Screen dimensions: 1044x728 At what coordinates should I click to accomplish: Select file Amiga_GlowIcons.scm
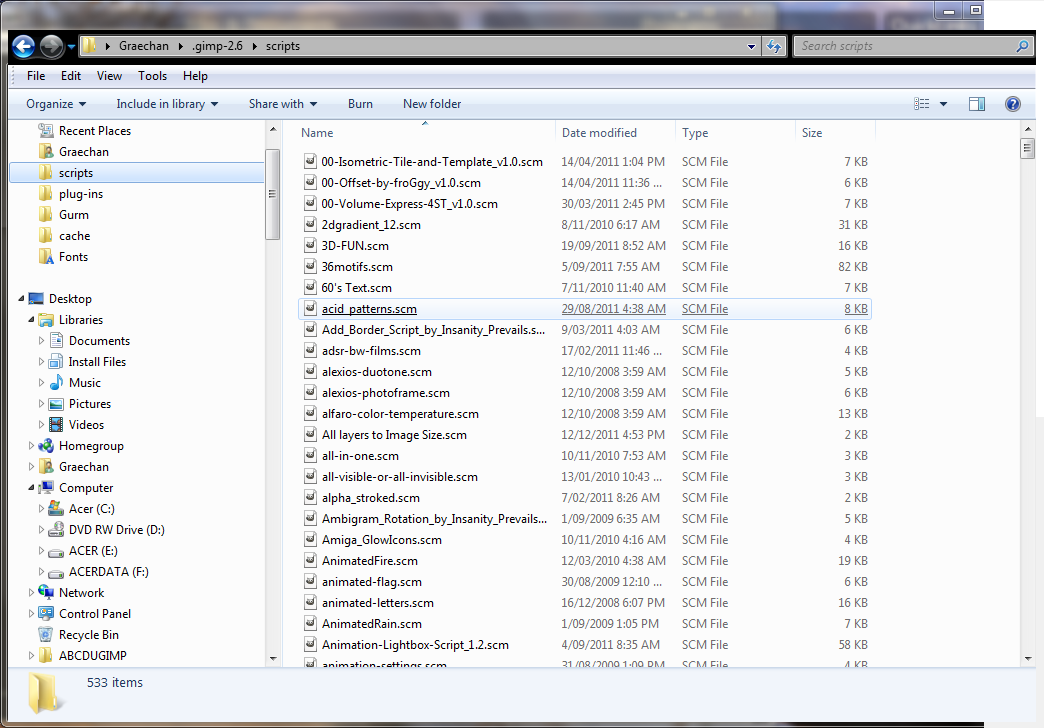pyautogui.click(x=382, y=540)
